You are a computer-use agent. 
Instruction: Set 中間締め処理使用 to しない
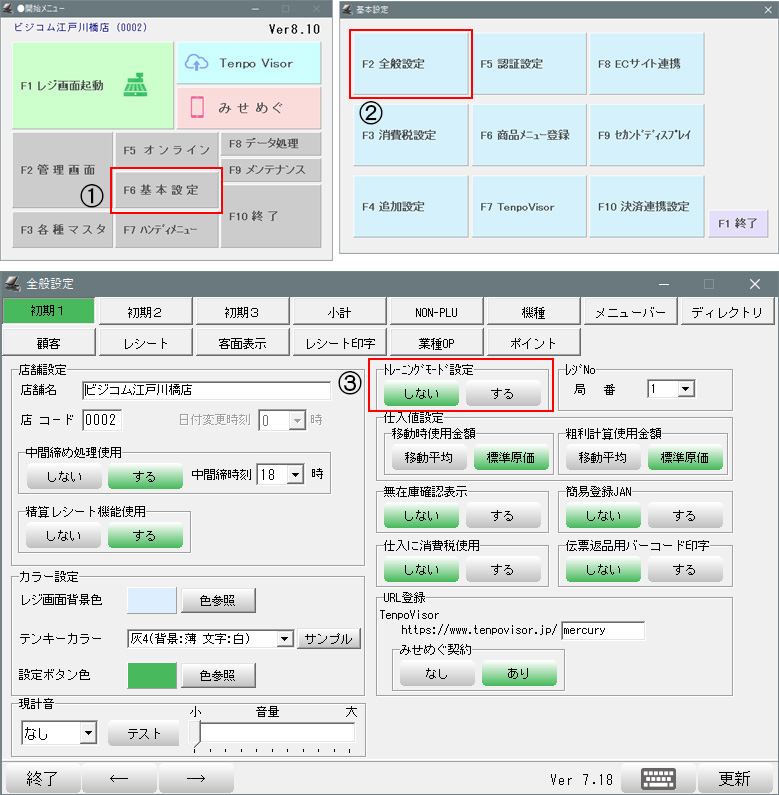[x=64, y=476]
